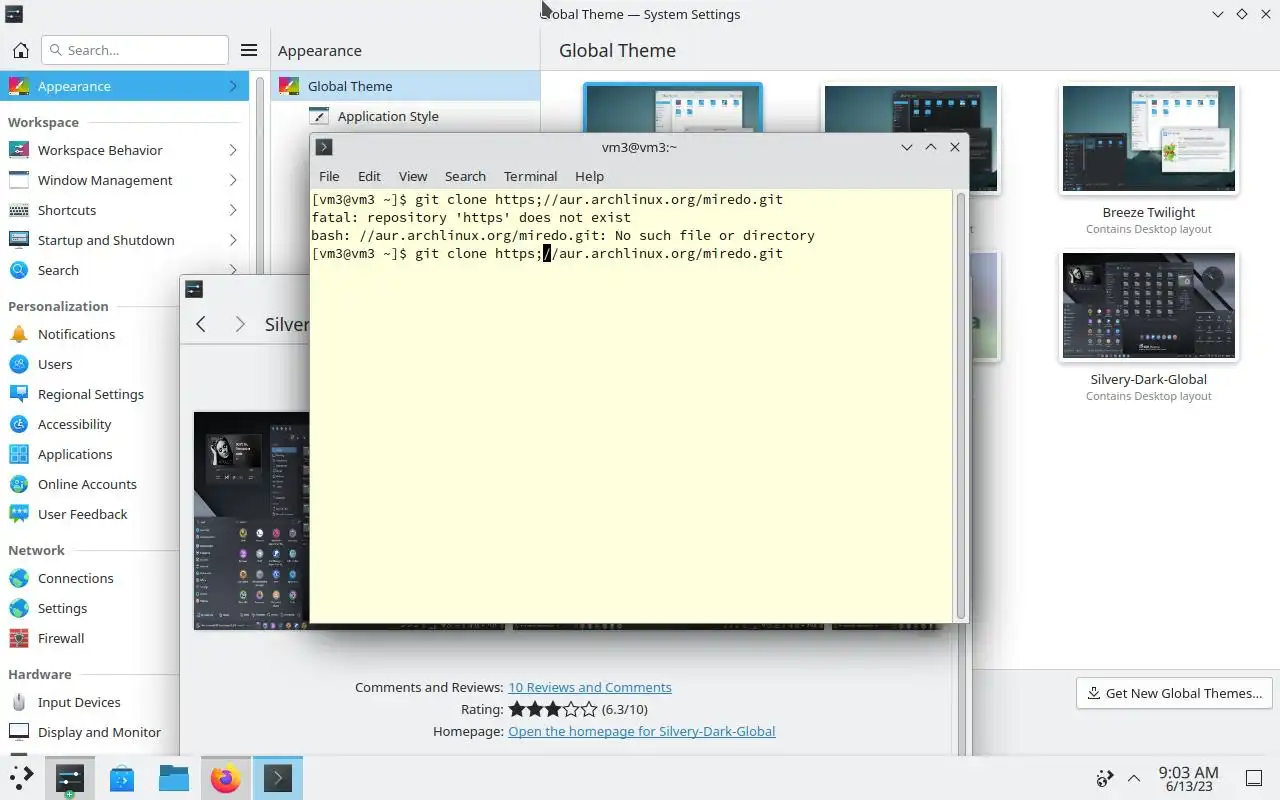Open the application launcher in taskbar
The height and width of the screenshot is (800, 1280).
pos(22,777)
